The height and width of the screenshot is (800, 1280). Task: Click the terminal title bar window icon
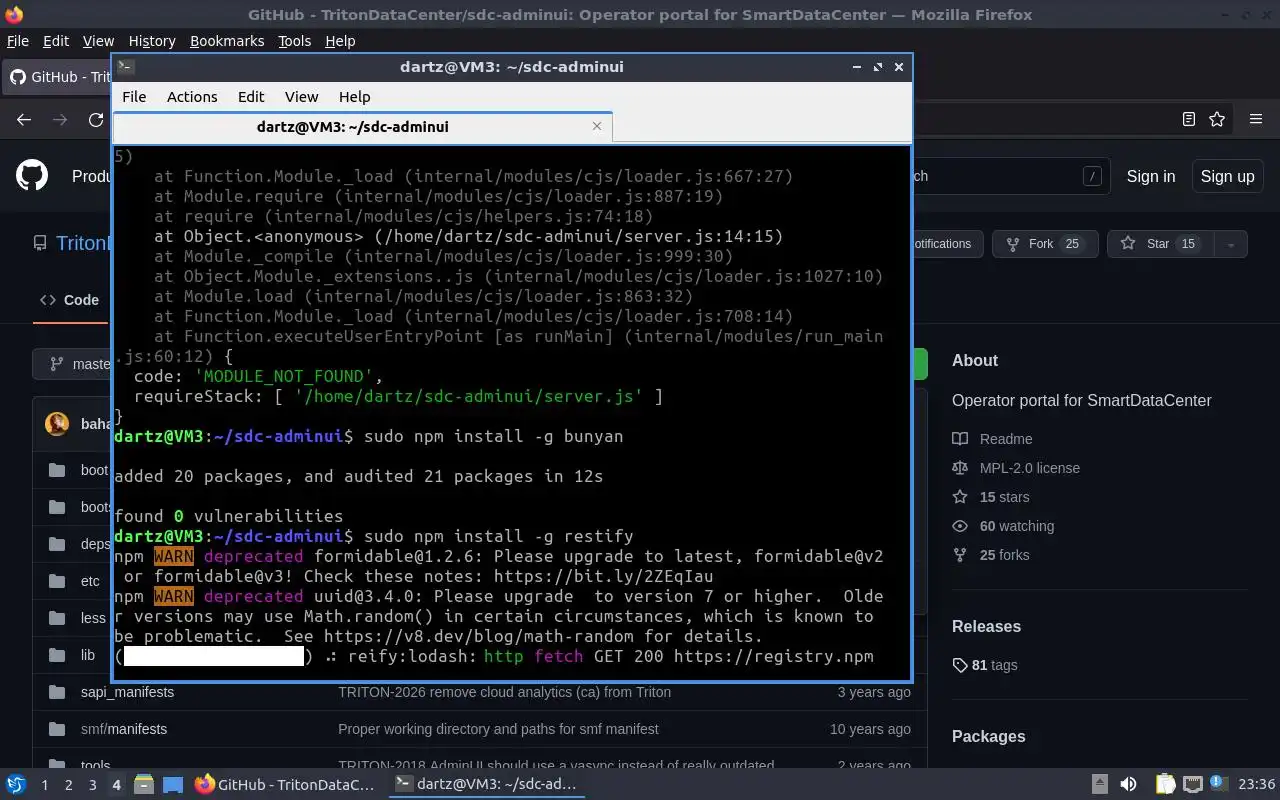(125, 67)
